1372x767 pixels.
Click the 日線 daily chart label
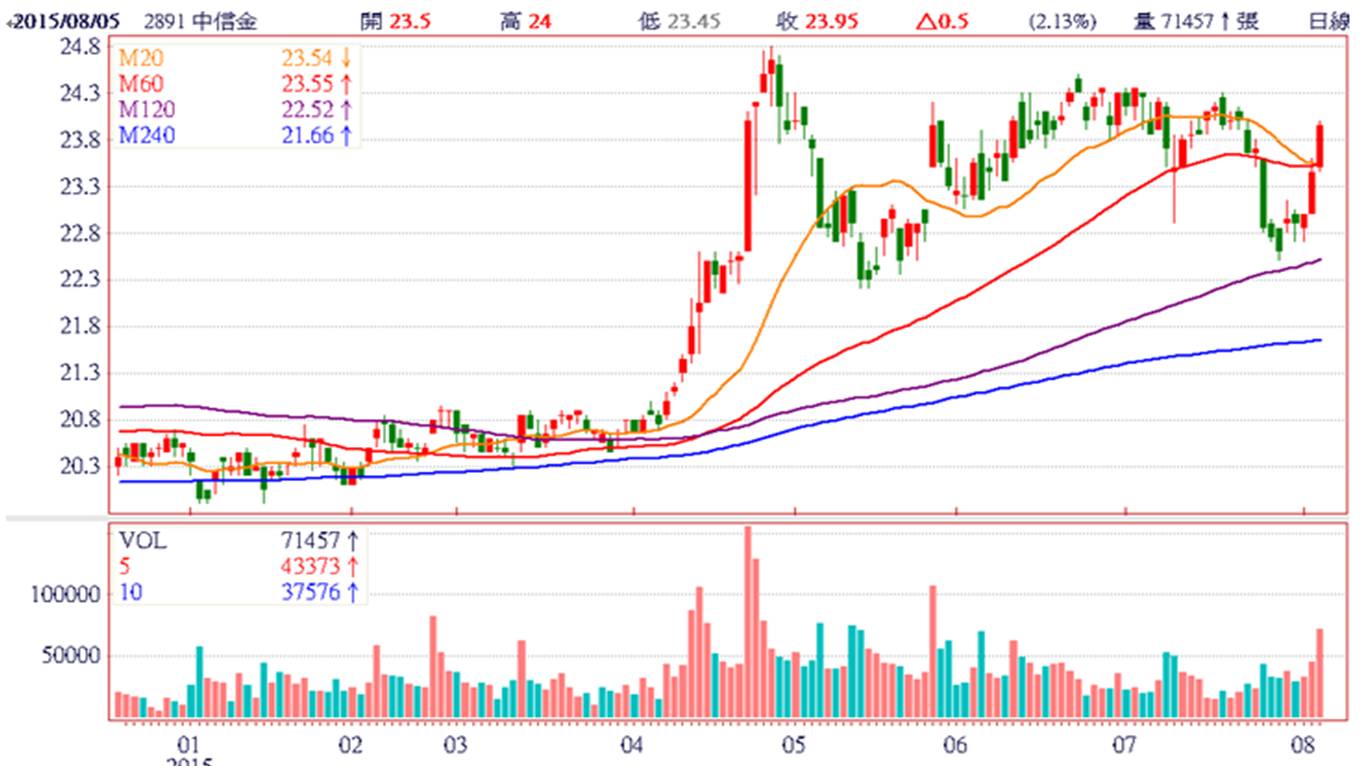pos(1335,21)
